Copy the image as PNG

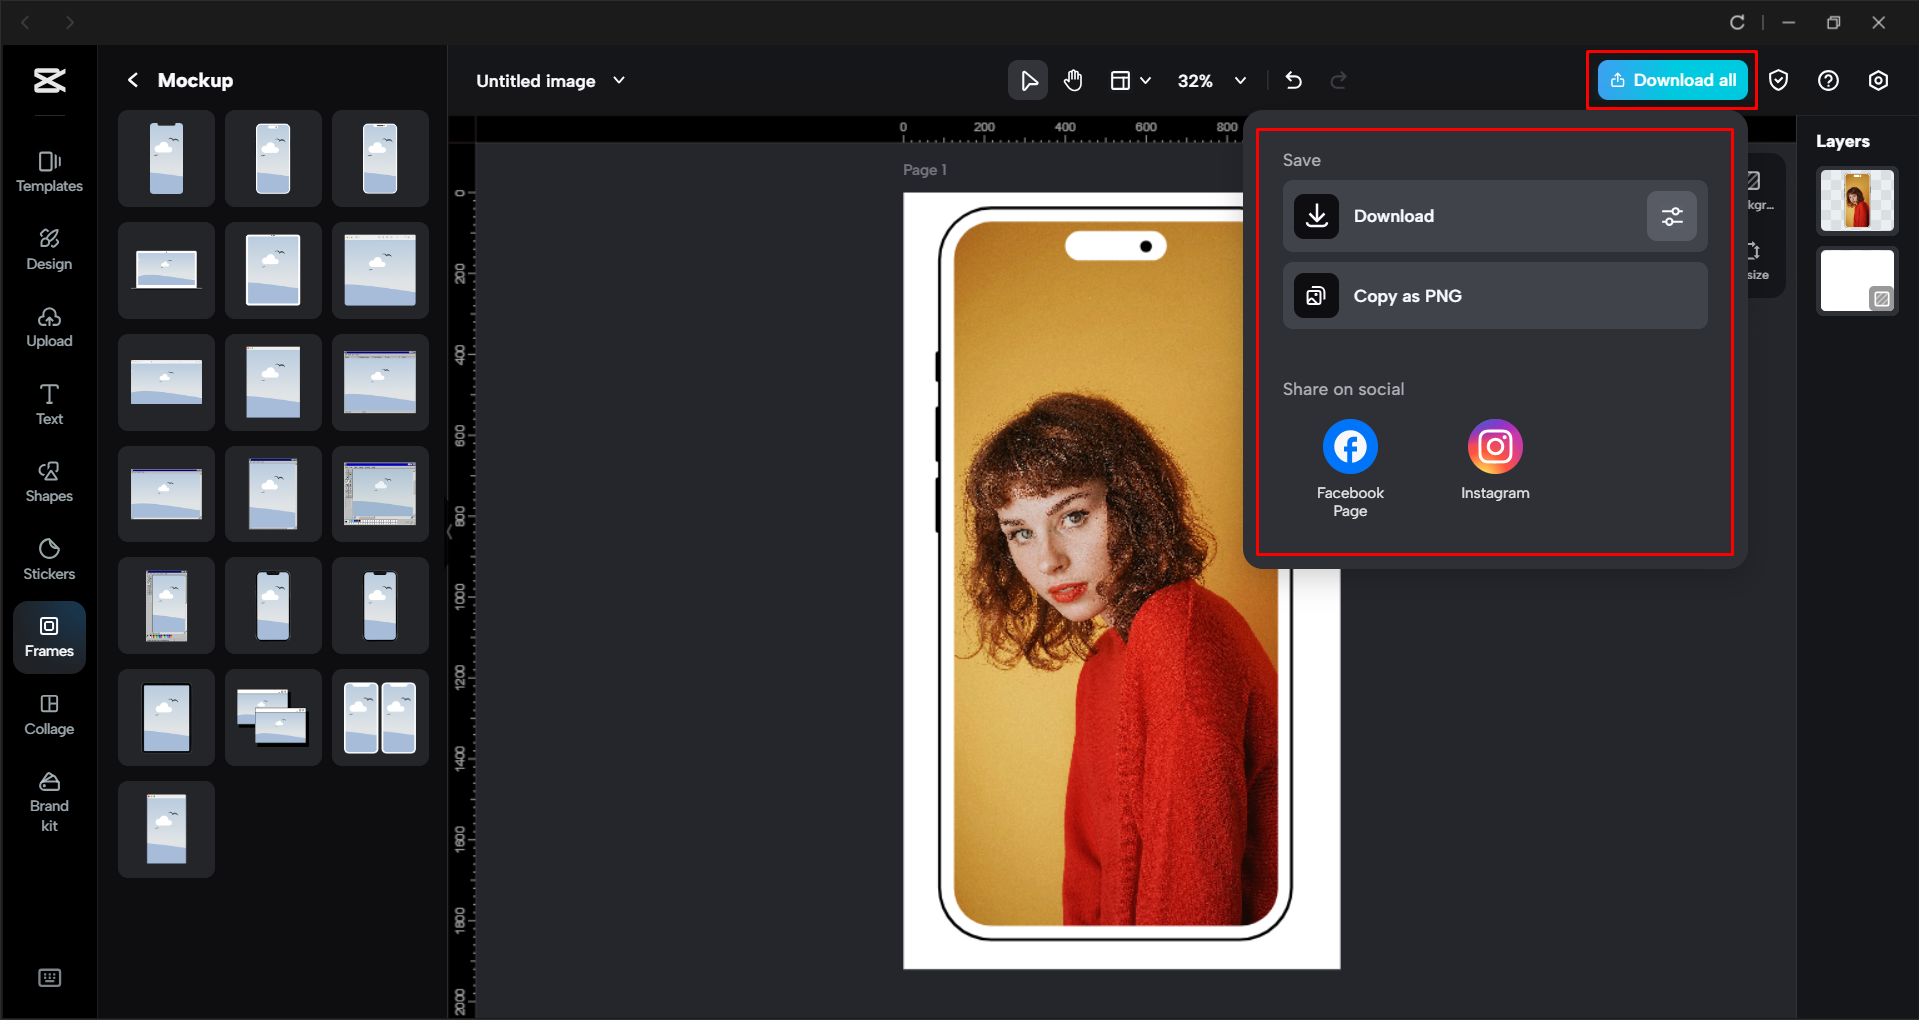pos(1494,295)
